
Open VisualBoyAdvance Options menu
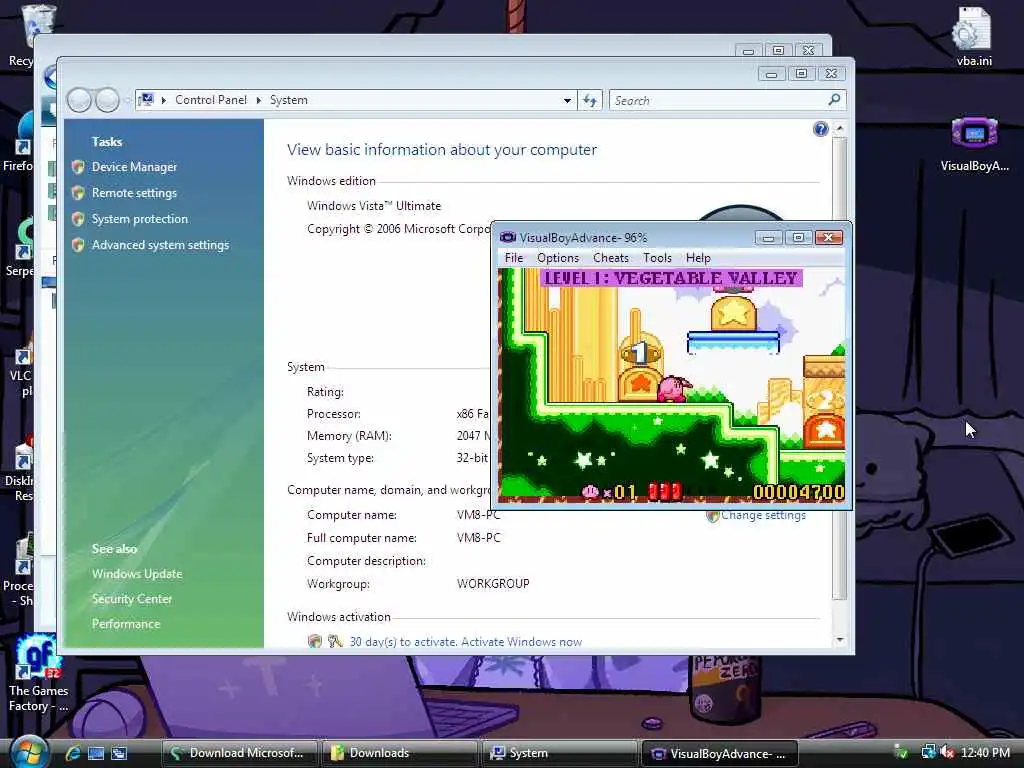click(x=558, y=258)
